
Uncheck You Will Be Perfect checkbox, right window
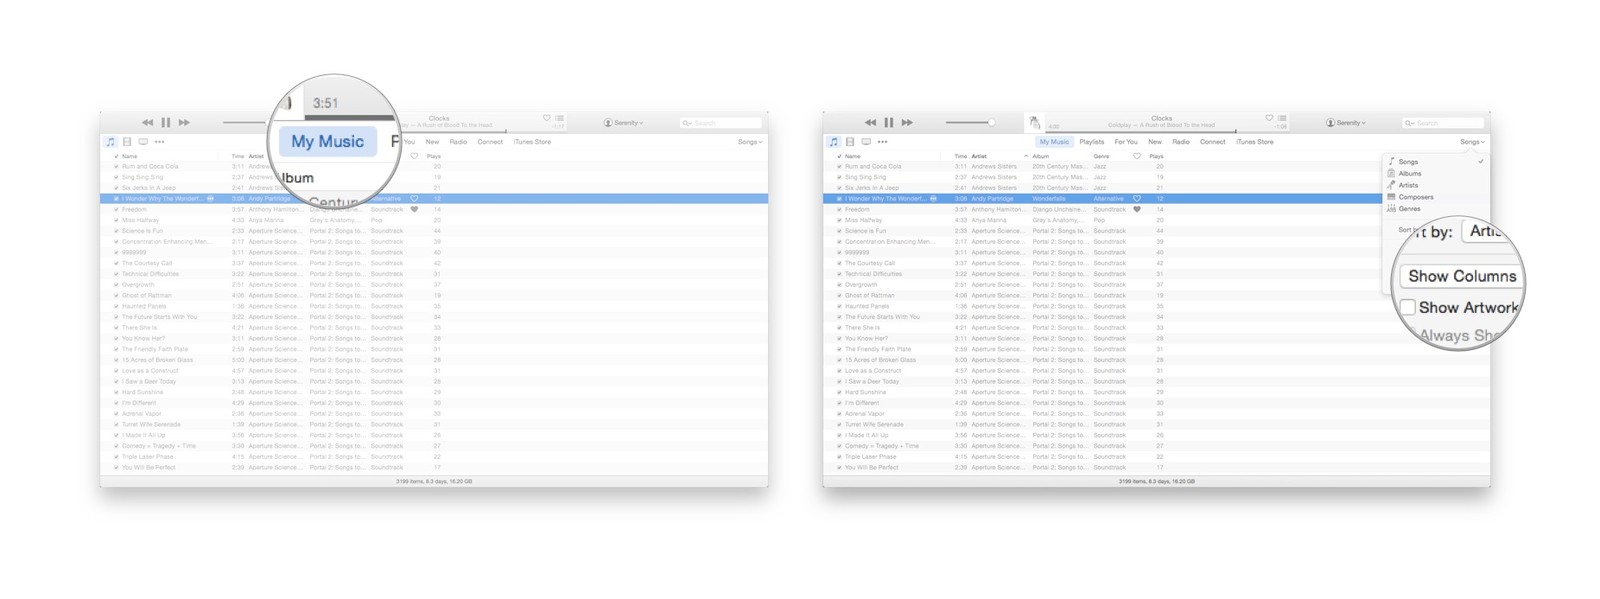[x=839, y=467]
